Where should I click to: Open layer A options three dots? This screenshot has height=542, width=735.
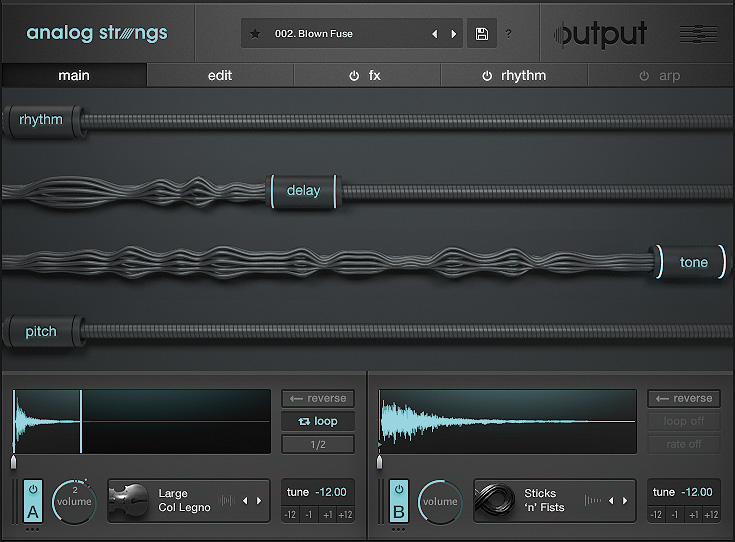tap(32, 530)
